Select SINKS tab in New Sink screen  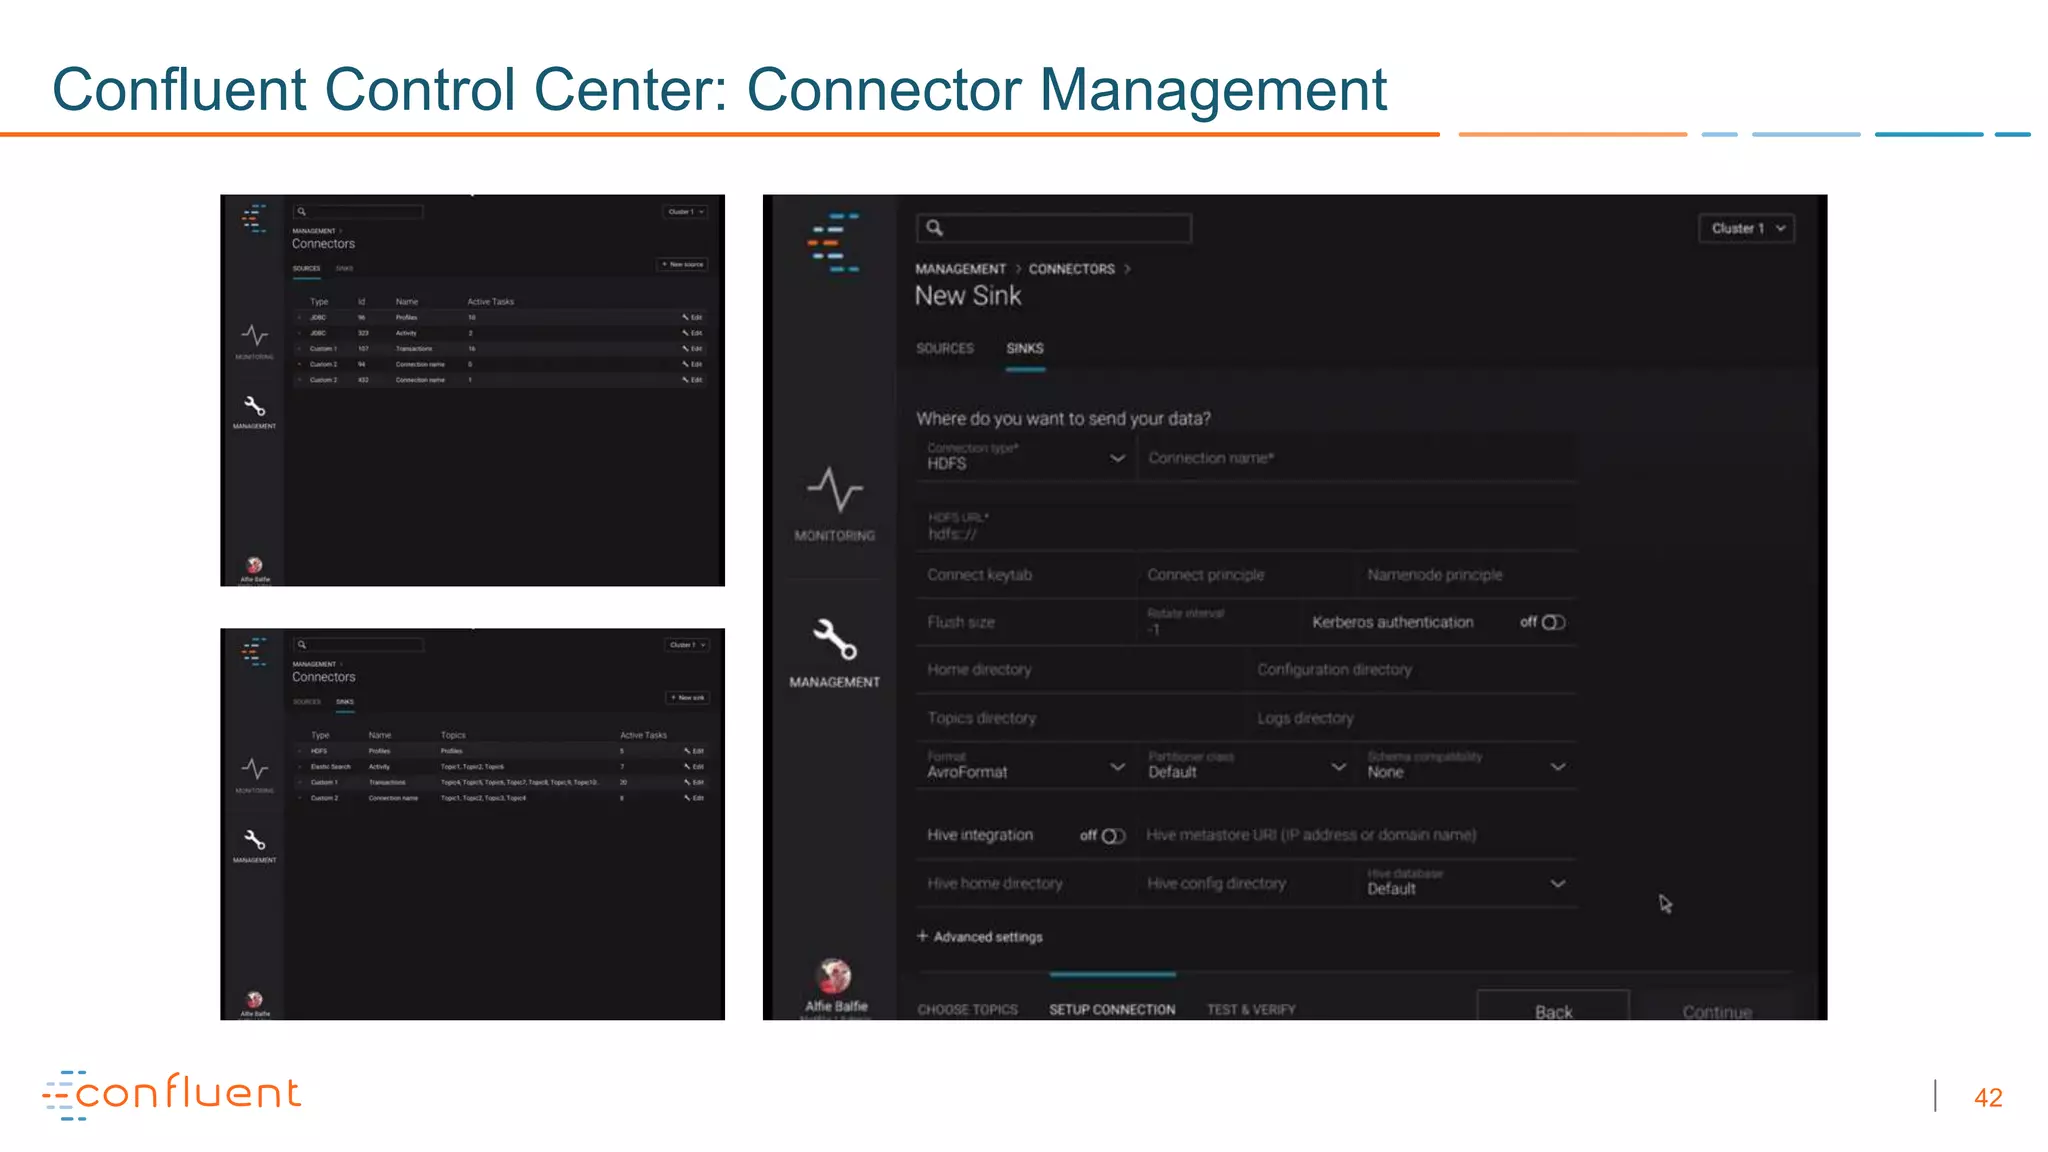(1025, 348)
